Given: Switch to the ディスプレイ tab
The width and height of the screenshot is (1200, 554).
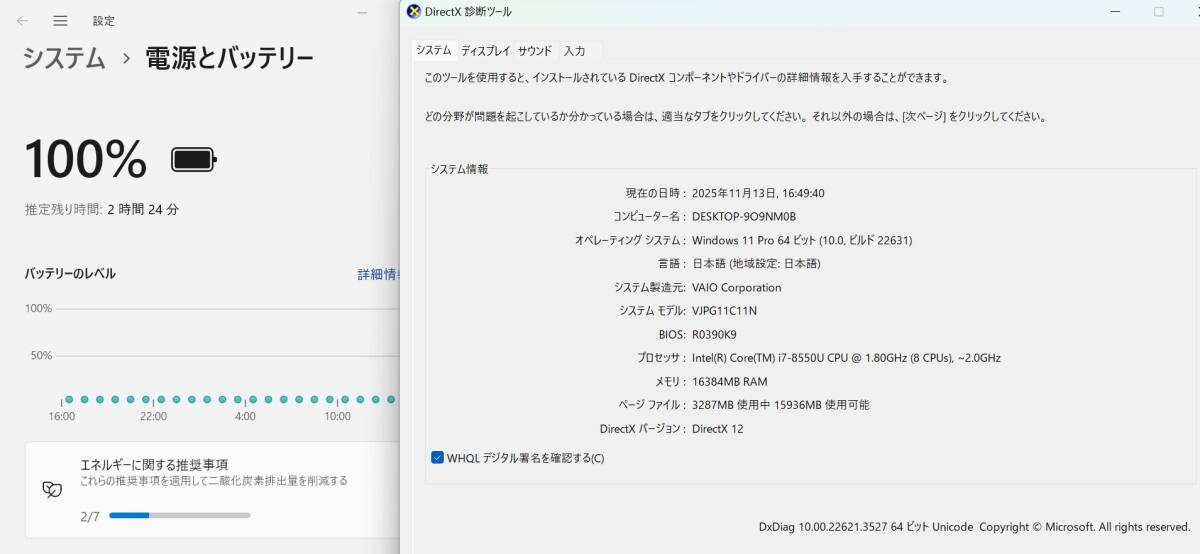Looking at the screenshot, I should (485, 51).
